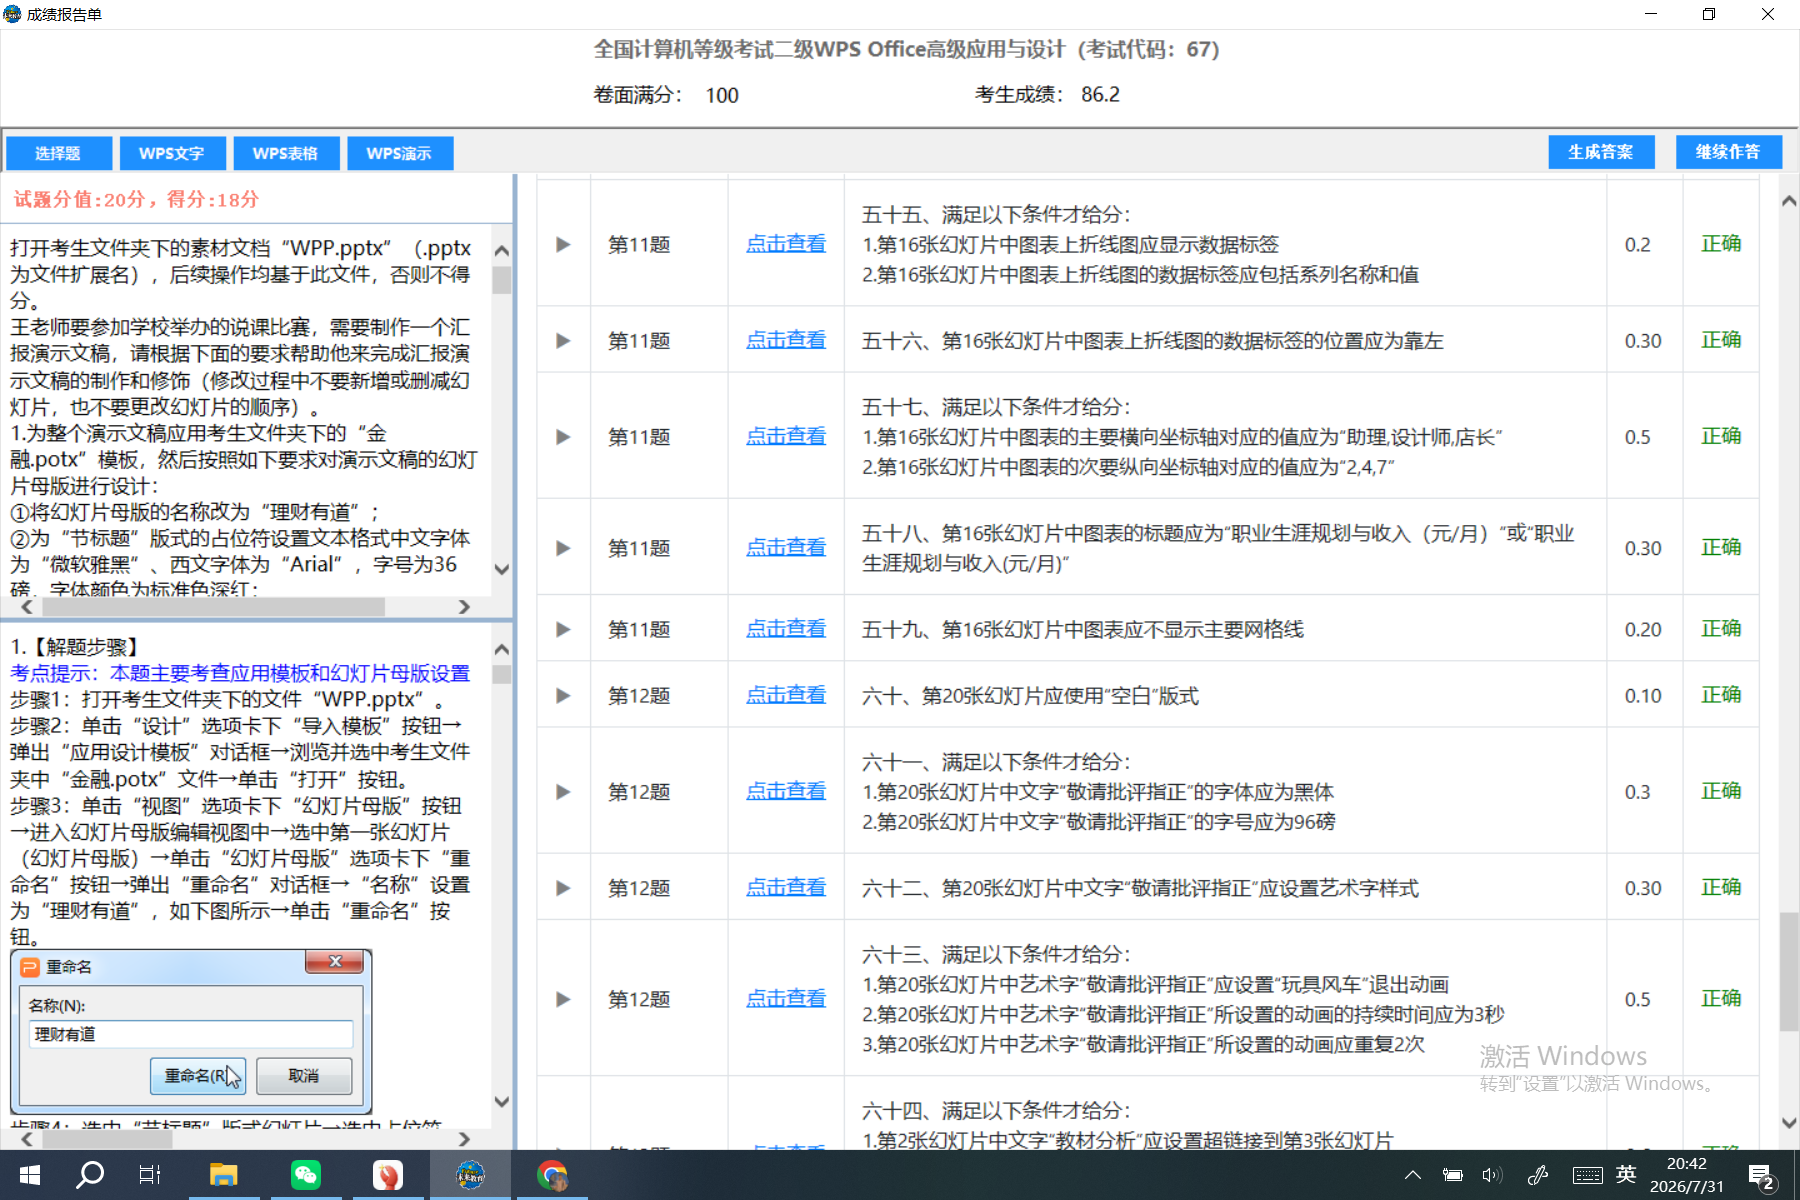Click the 正确 result for item 五十六
The image size is (1800, 1200).
pos(1721,340)
